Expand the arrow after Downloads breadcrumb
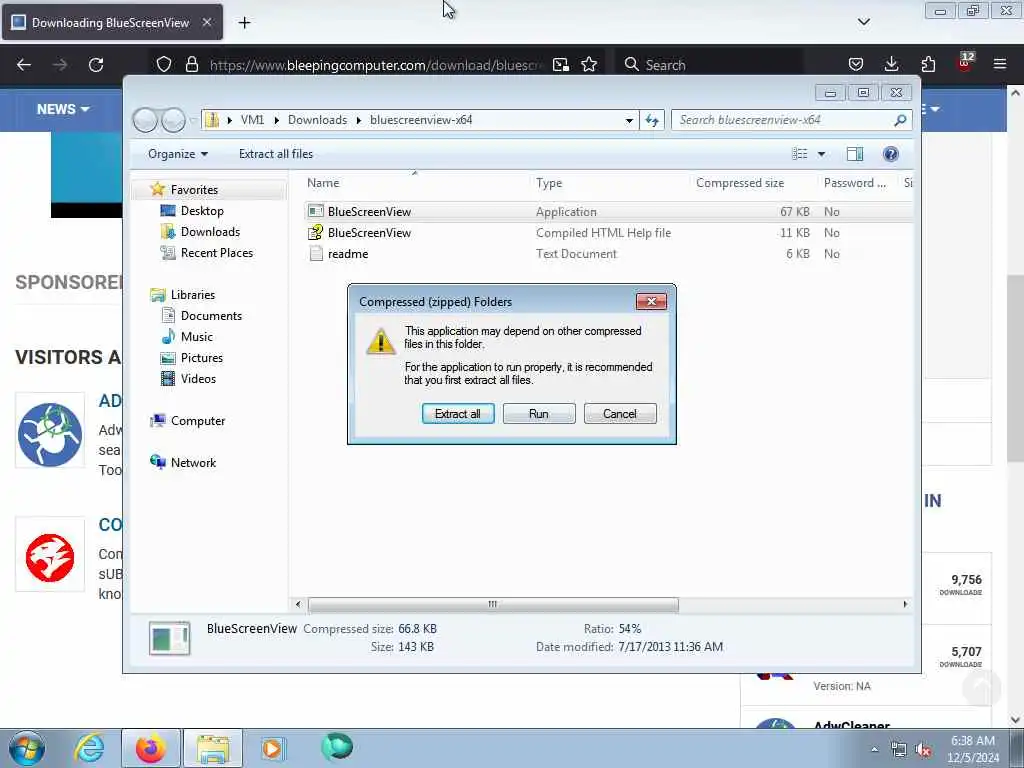Screen dimensions: 1024x768 coord(359,120)
